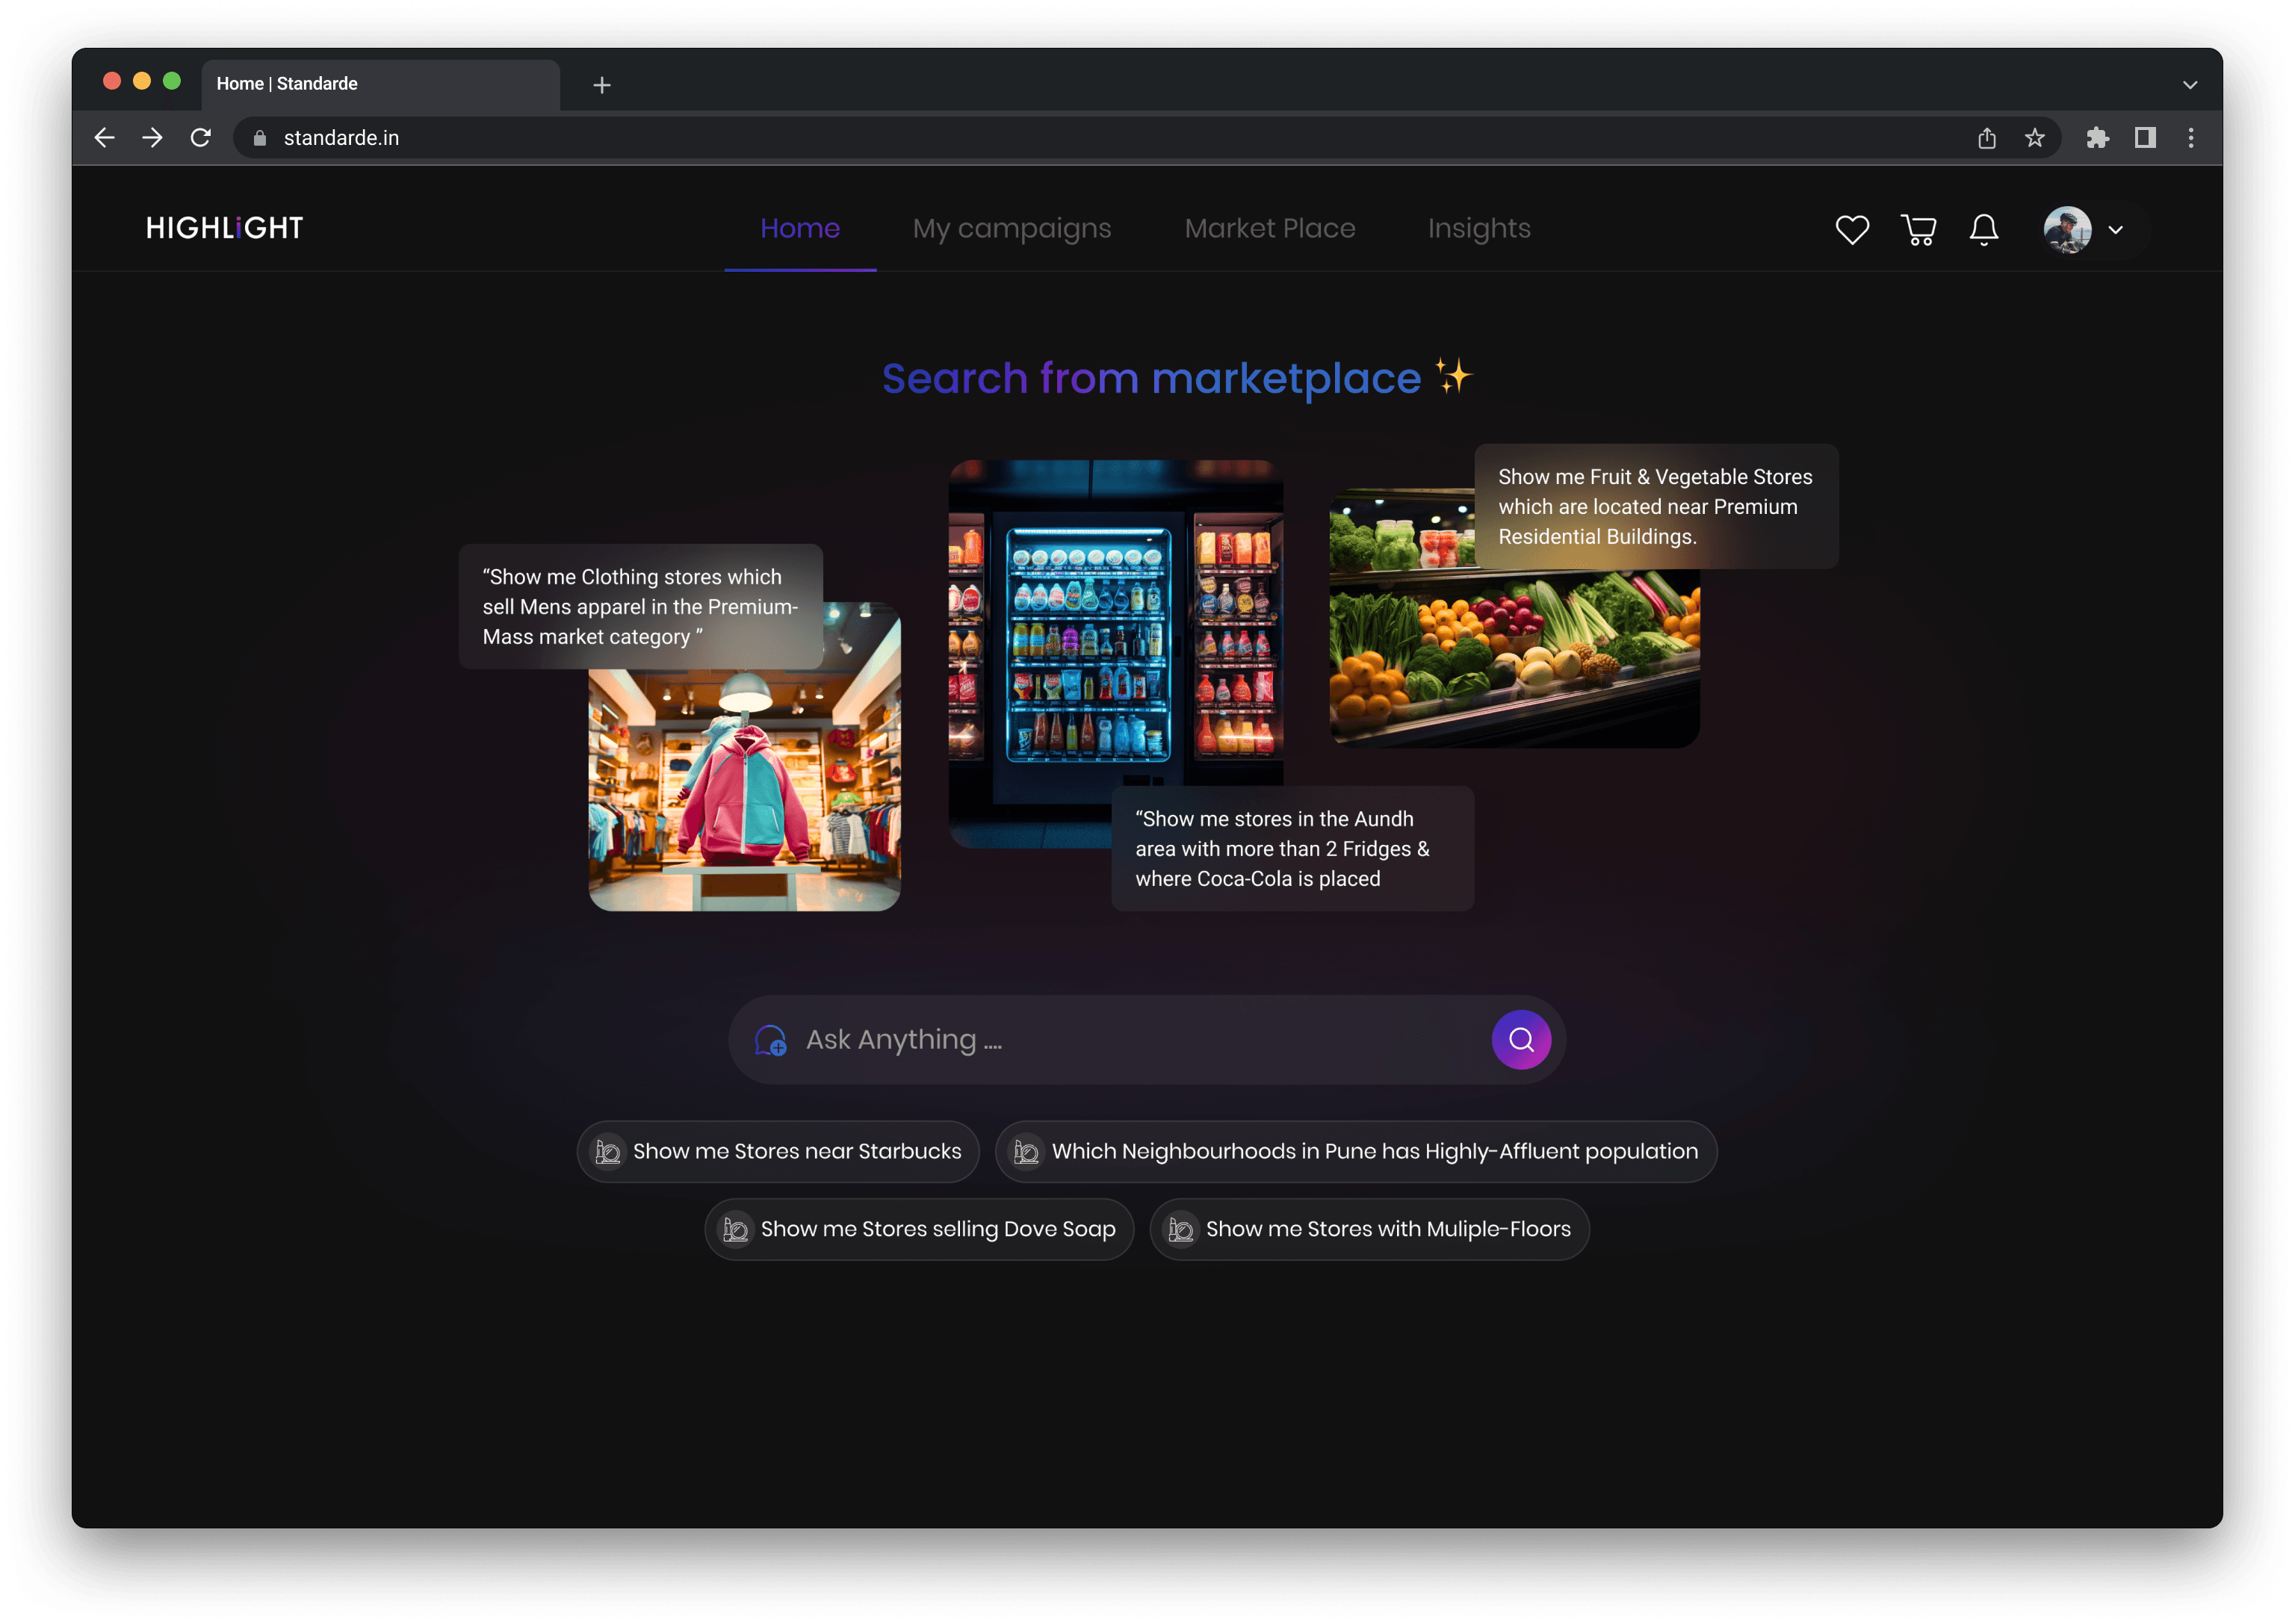
Task: Open the profile dropdown menu
Action: point(2087,229)
